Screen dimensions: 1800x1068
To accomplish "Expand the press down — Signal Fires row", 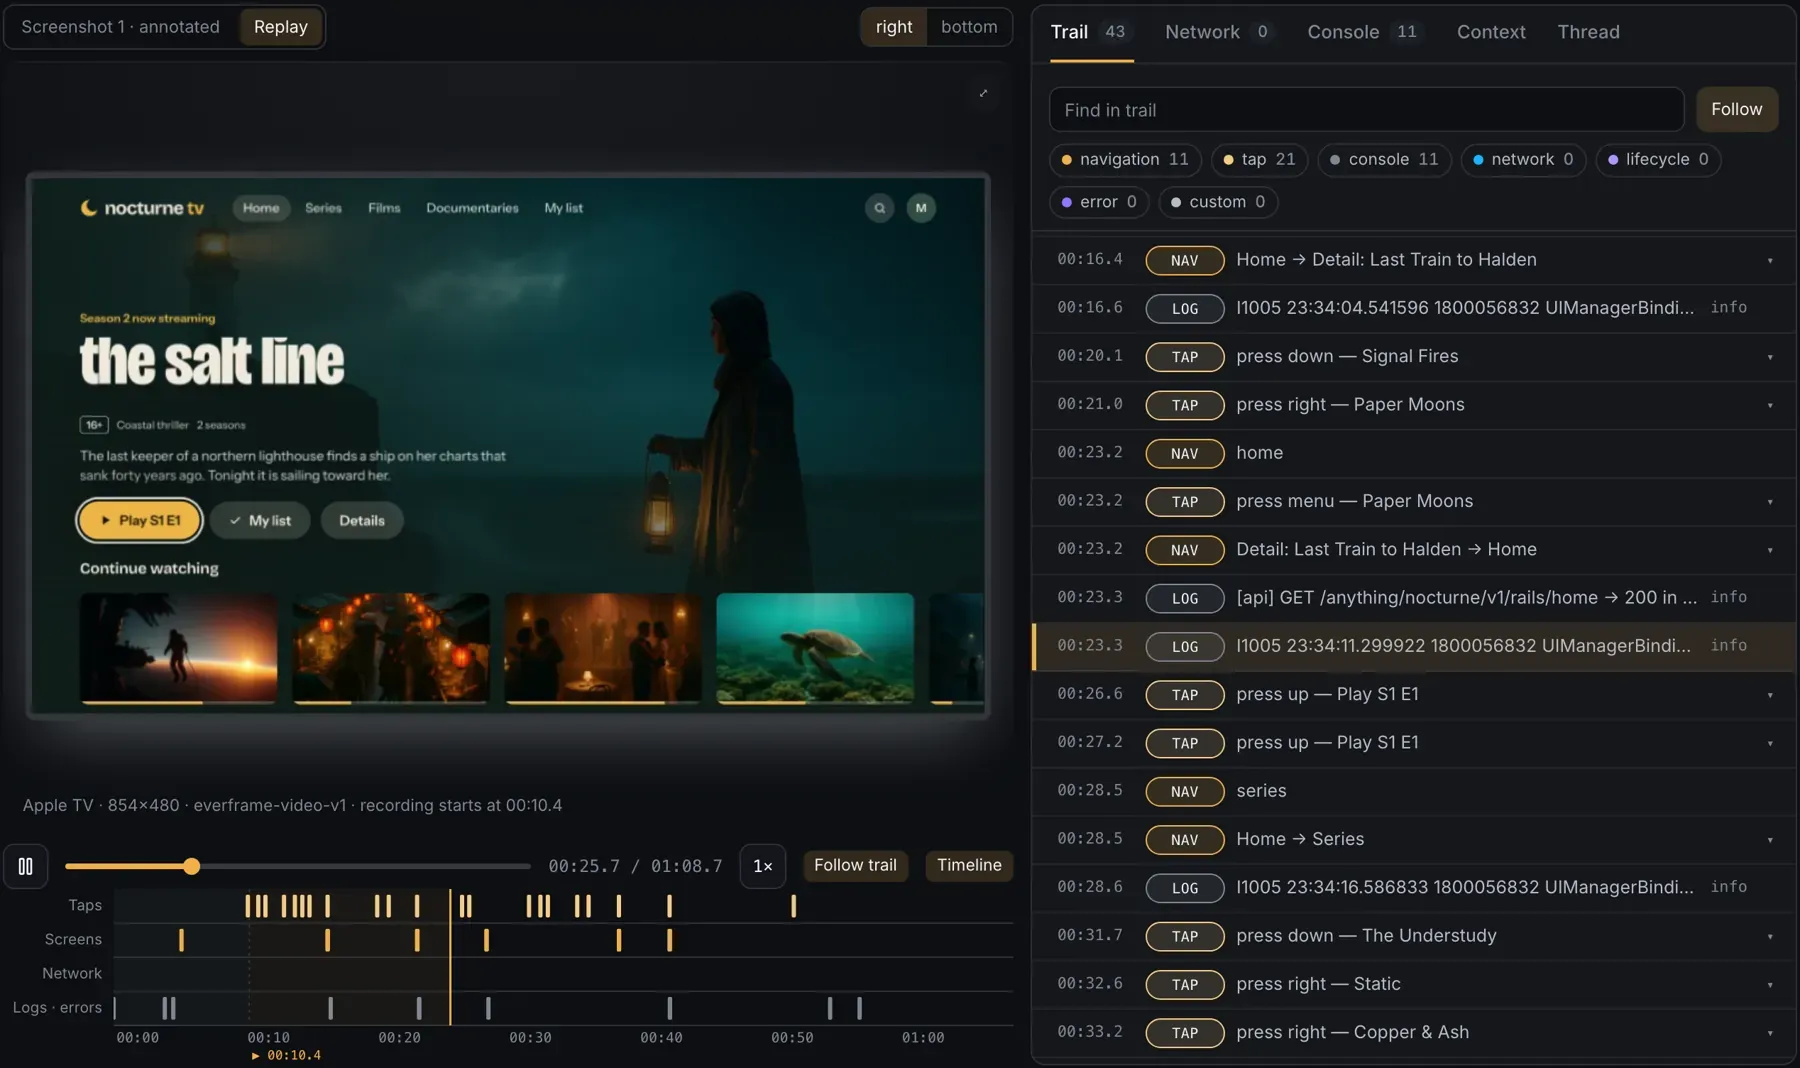I will pyautogui.click(x=1769, y=357).
